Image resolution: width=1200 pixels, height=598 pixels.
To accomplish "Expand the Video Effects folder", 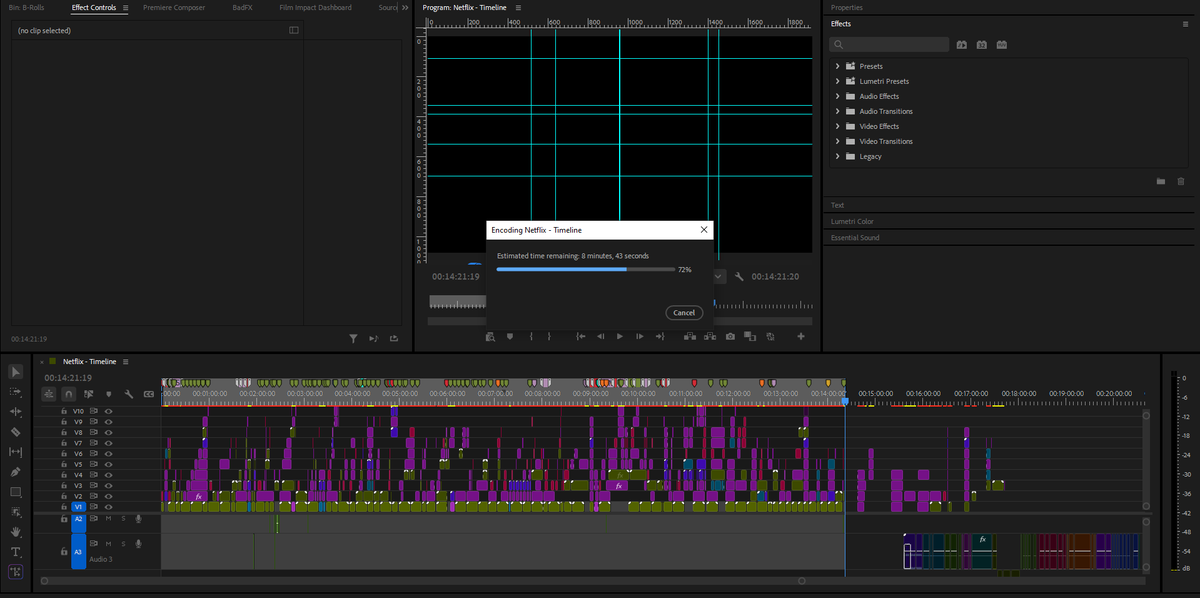I will 837,126.
